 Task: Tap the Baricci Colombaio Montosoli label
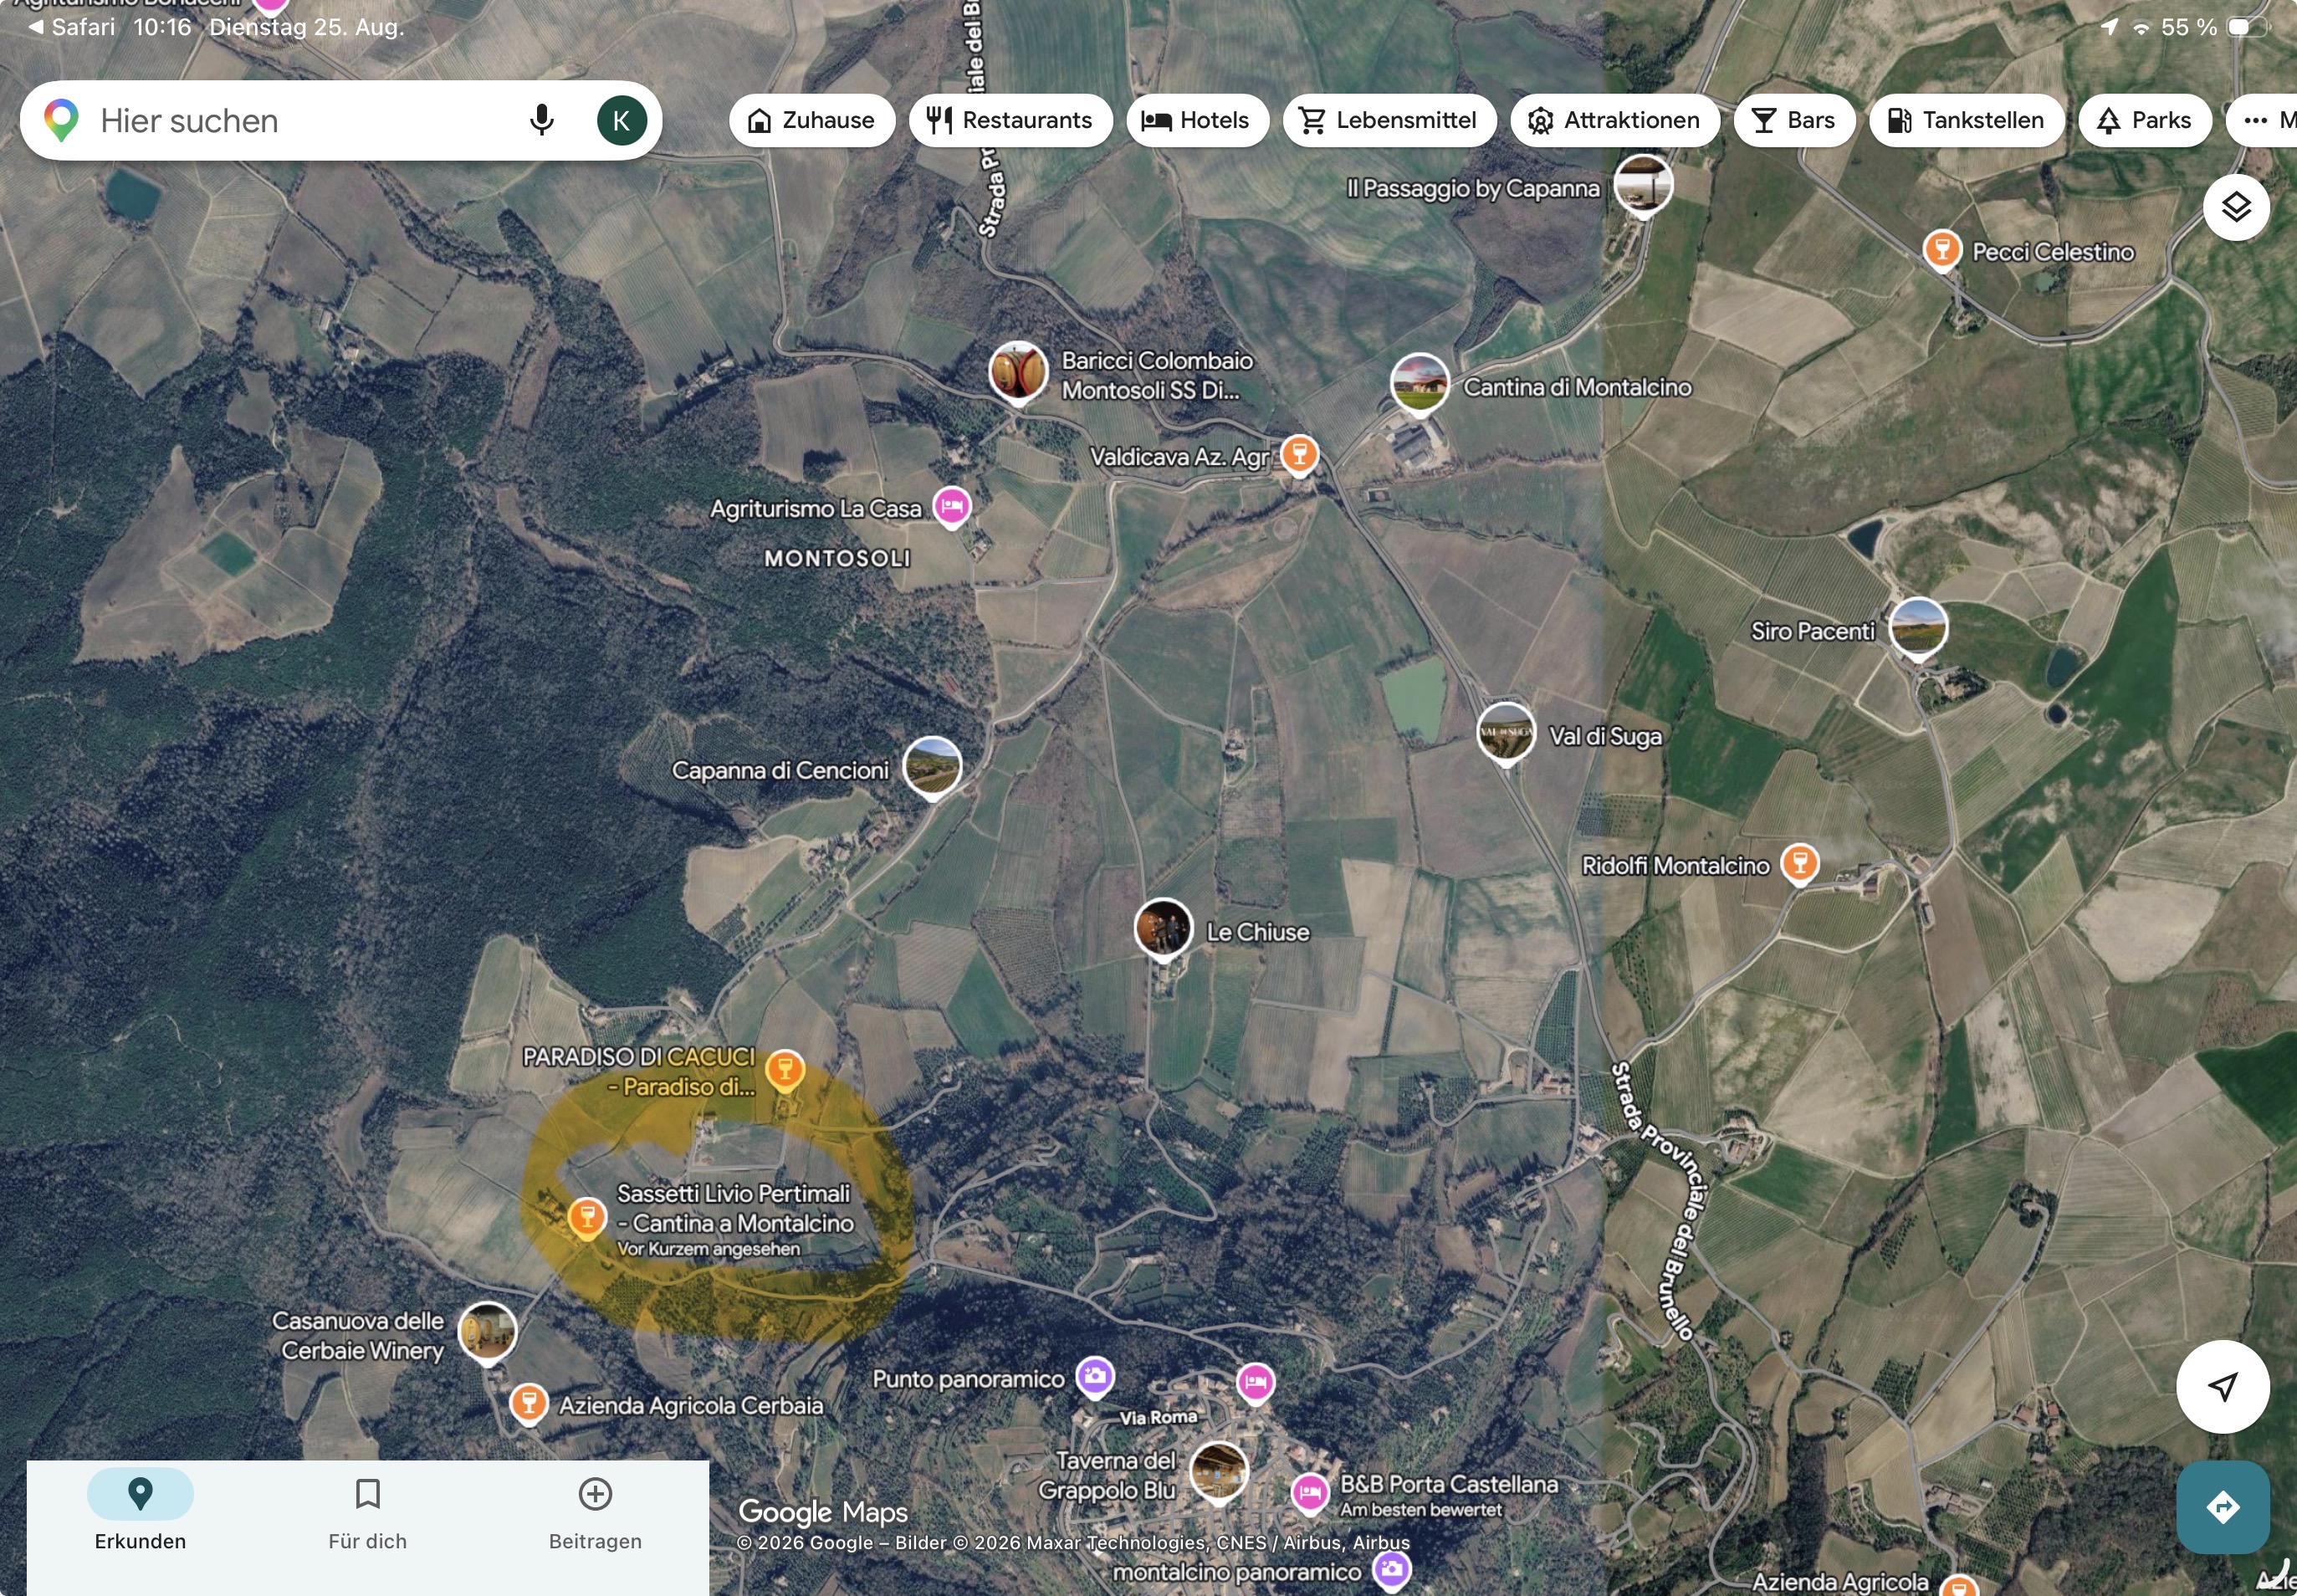(x=1156, y=375)
